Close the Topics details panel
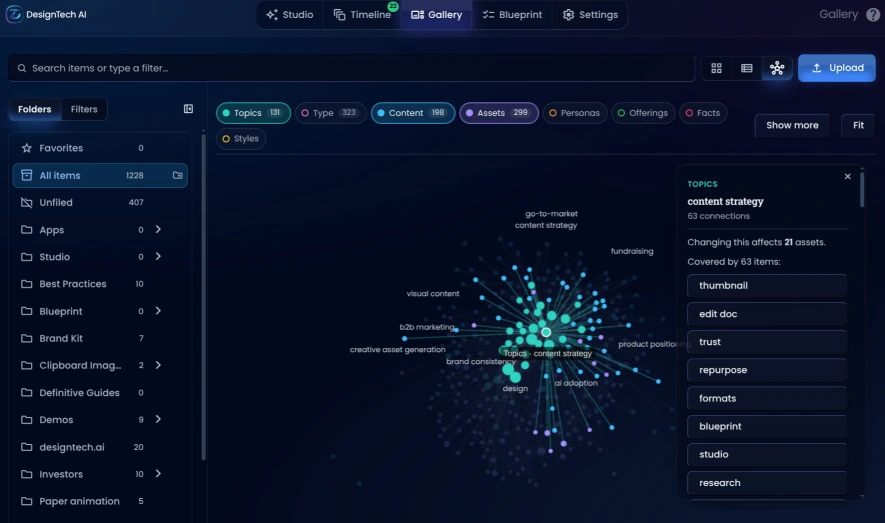The width and height of the screenshot is (885, 523). 847,177
